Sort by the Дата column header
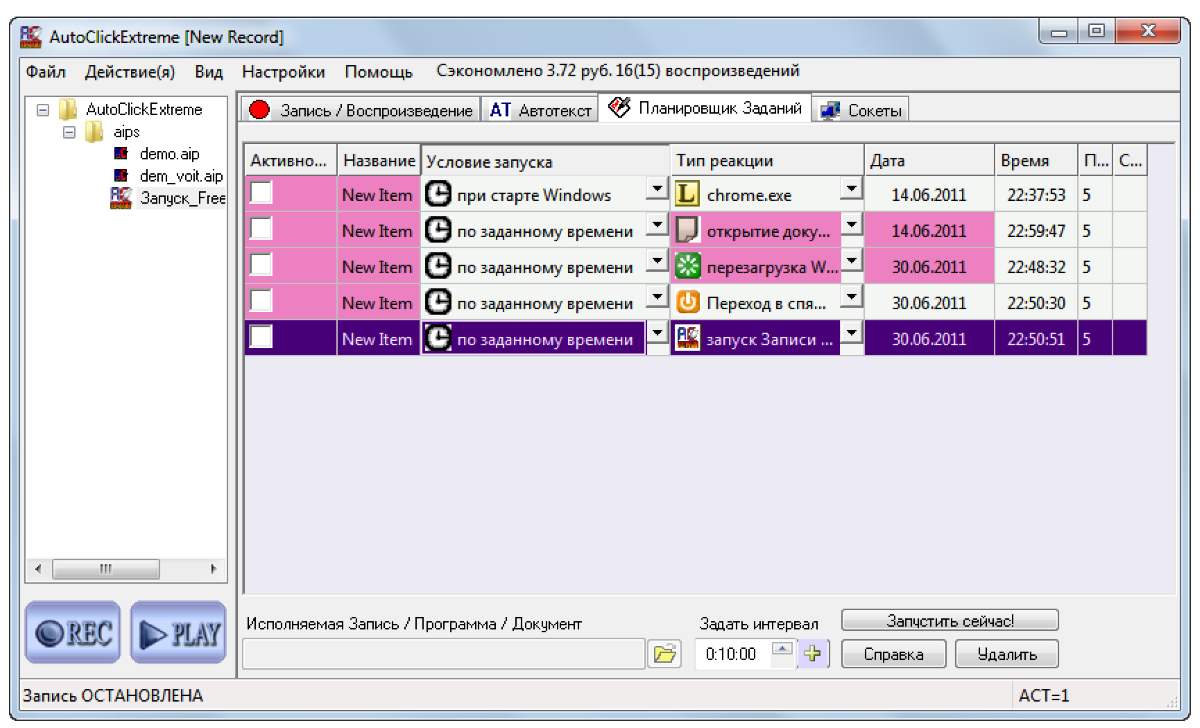The image size is (1200, 728). [929, 161]
